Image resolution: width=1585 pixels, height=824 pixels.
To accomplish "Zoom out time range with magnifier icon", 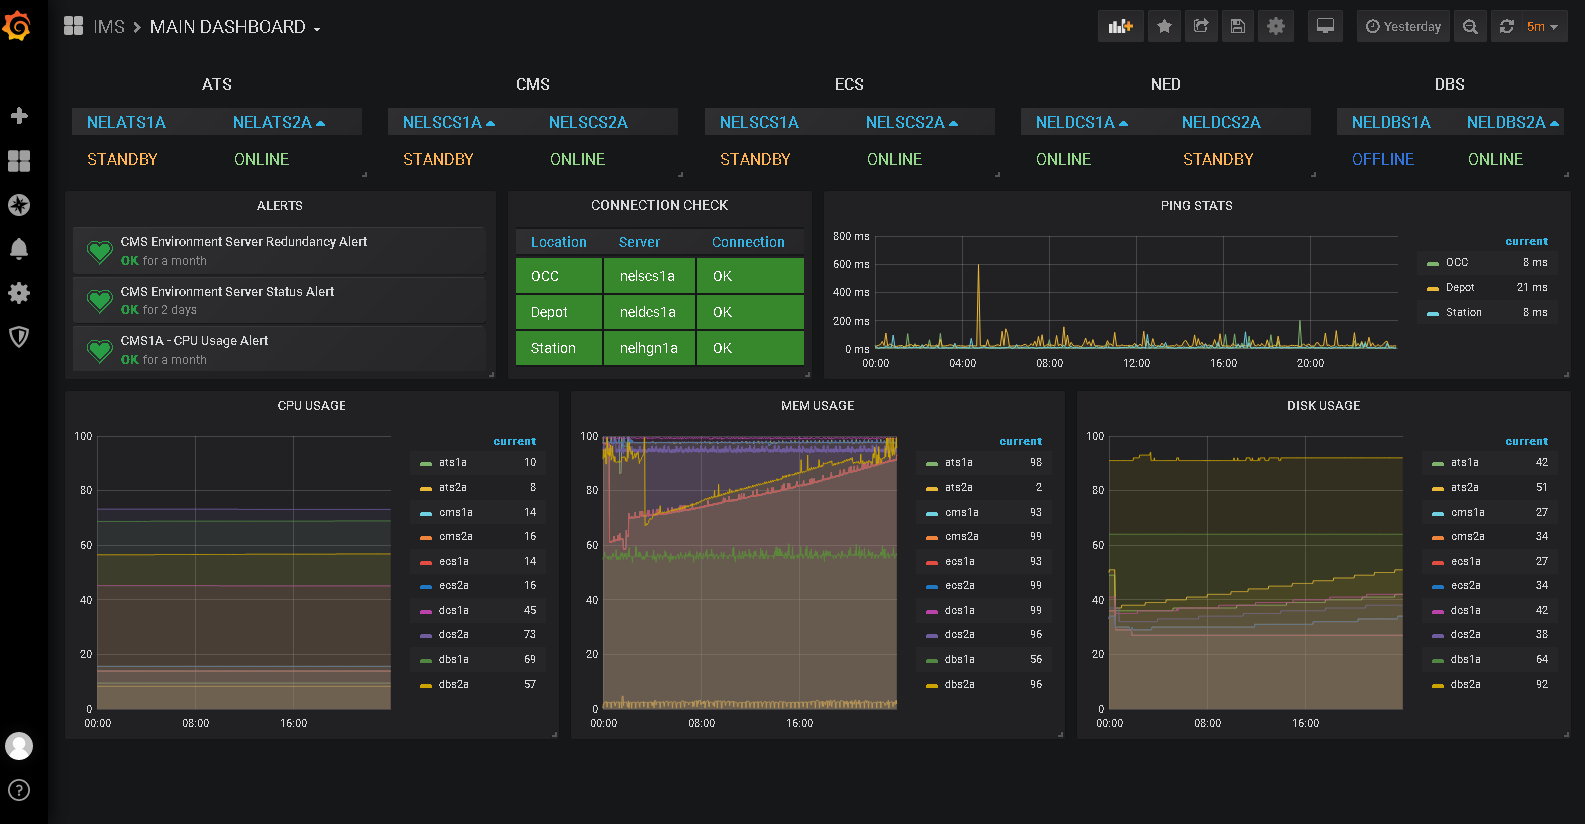I will pyautogui.click(x=1470, y=27).
